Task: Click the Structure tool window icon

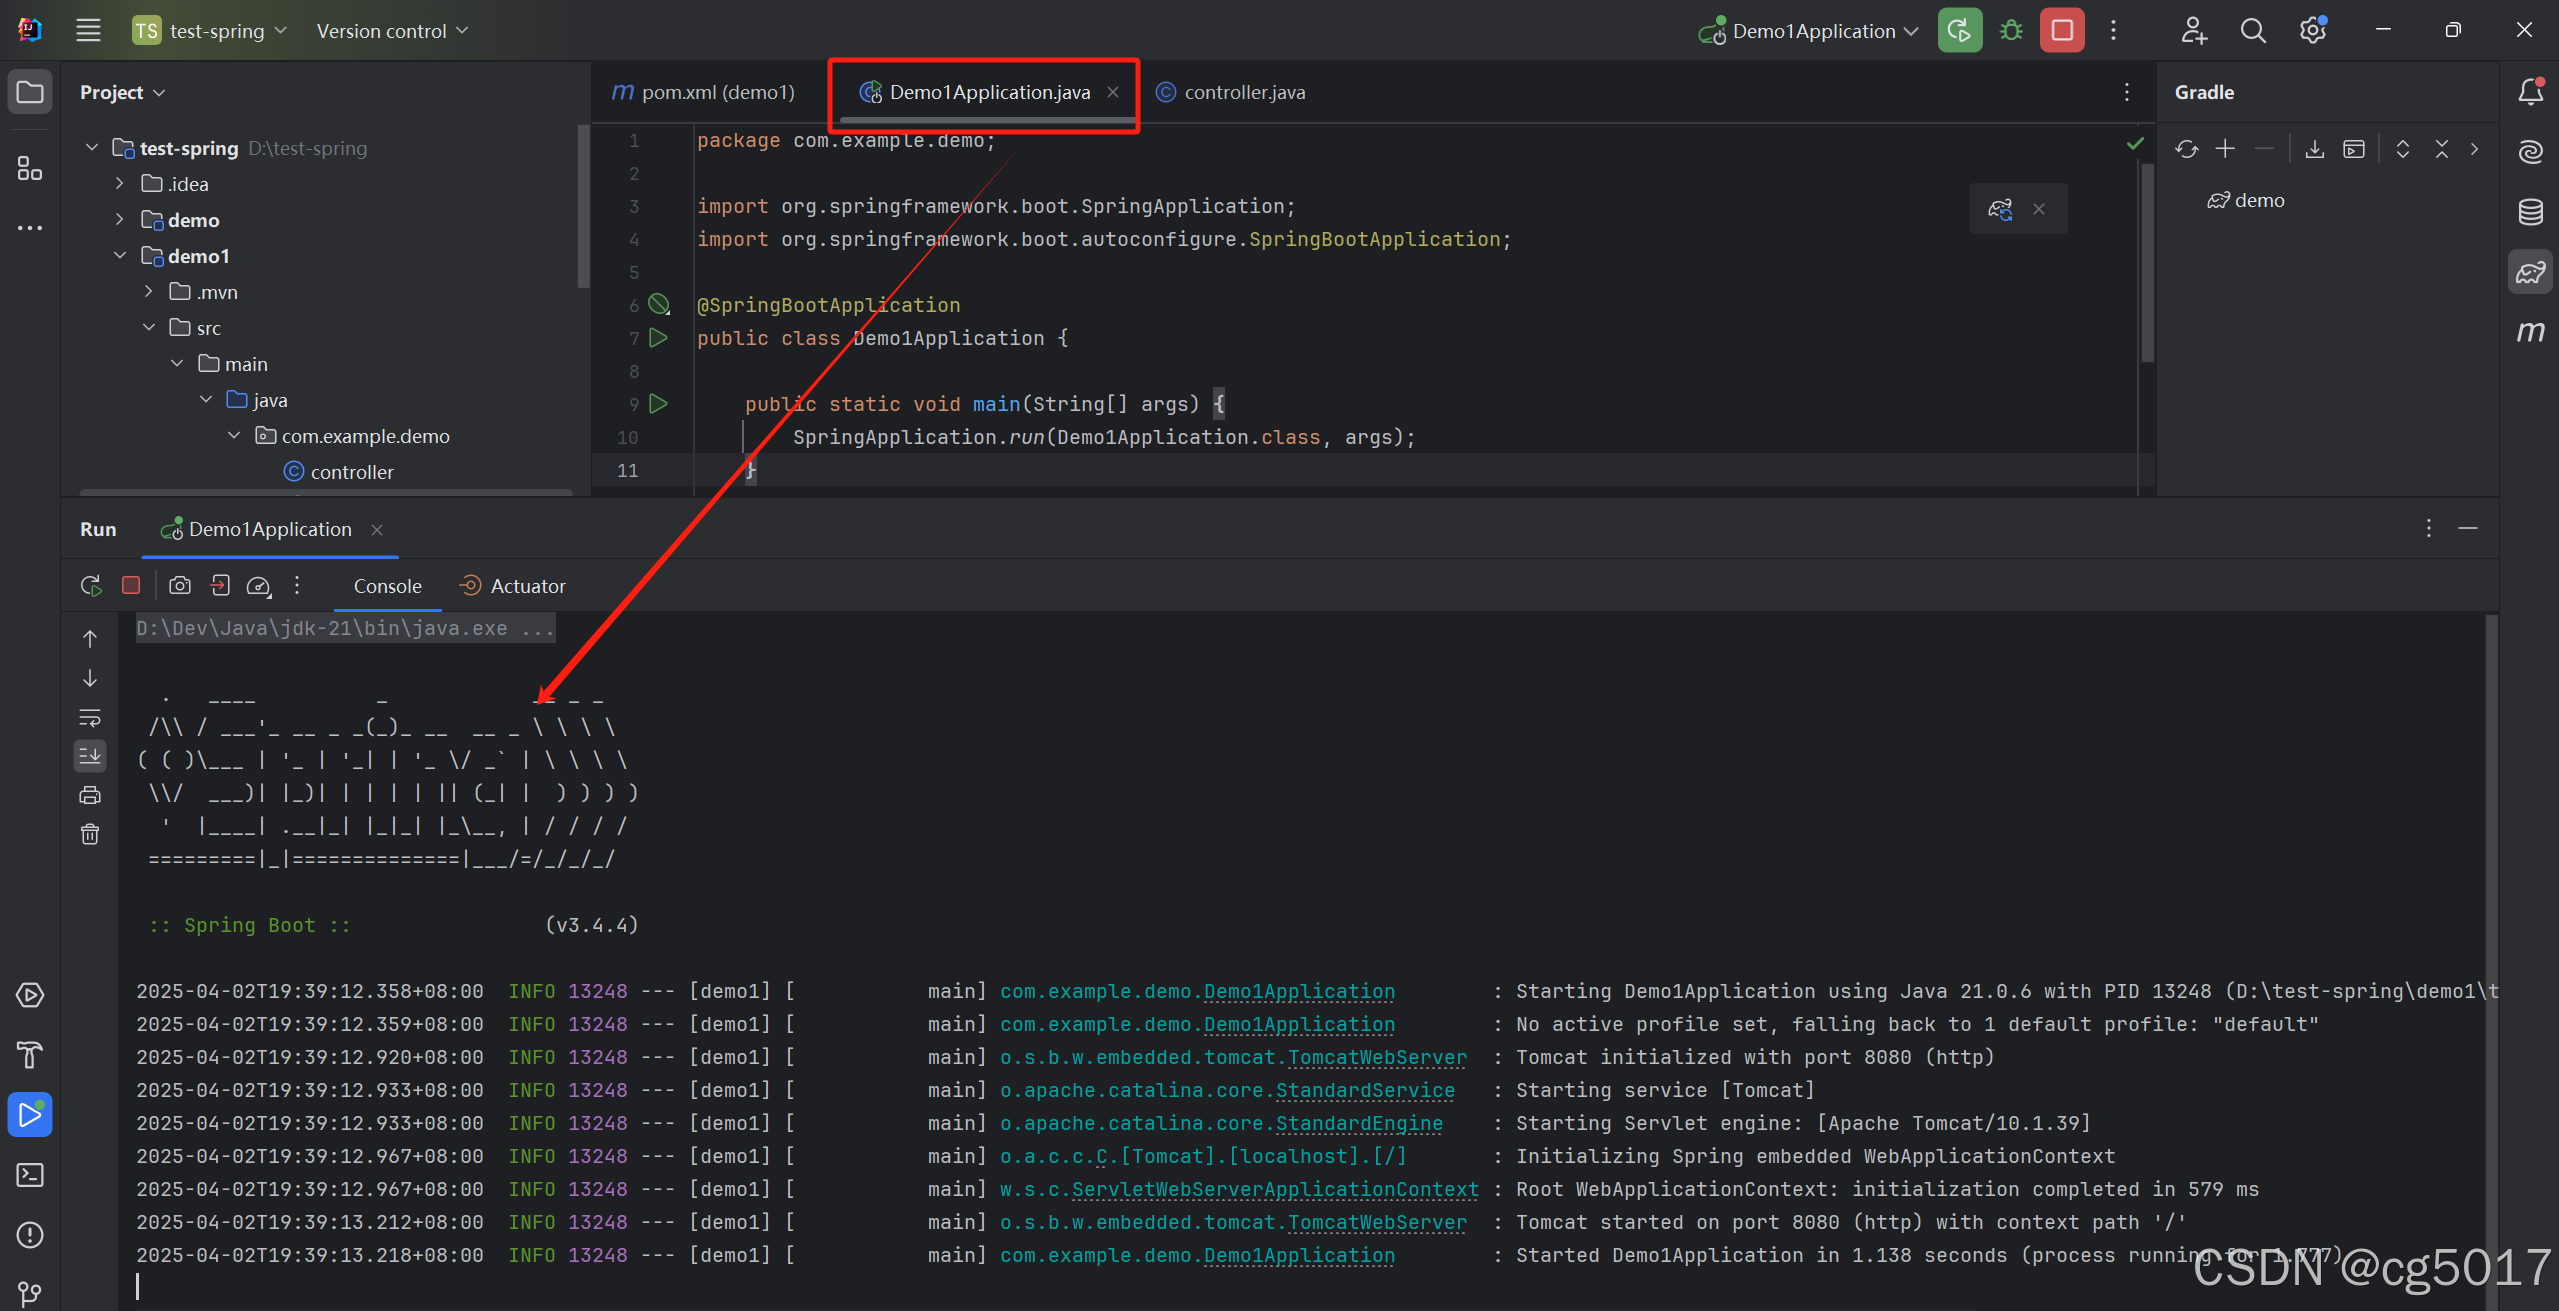Action: [x=30, y=168]
